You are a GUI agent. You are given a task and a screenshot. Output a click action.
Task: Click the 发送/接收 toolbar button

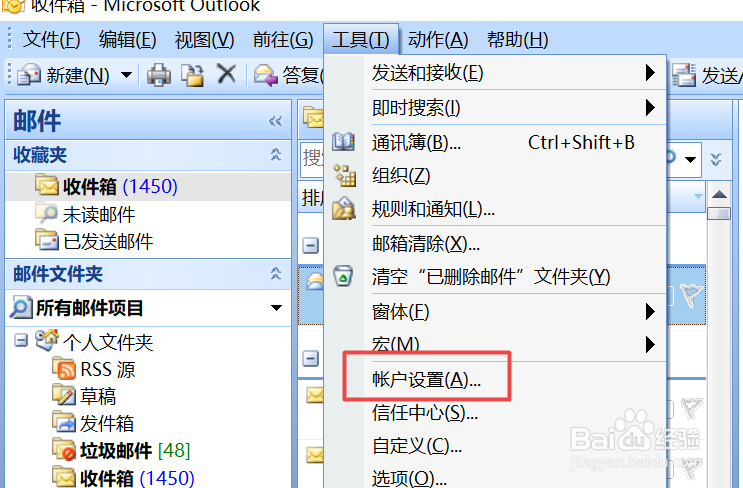(707, 75)
